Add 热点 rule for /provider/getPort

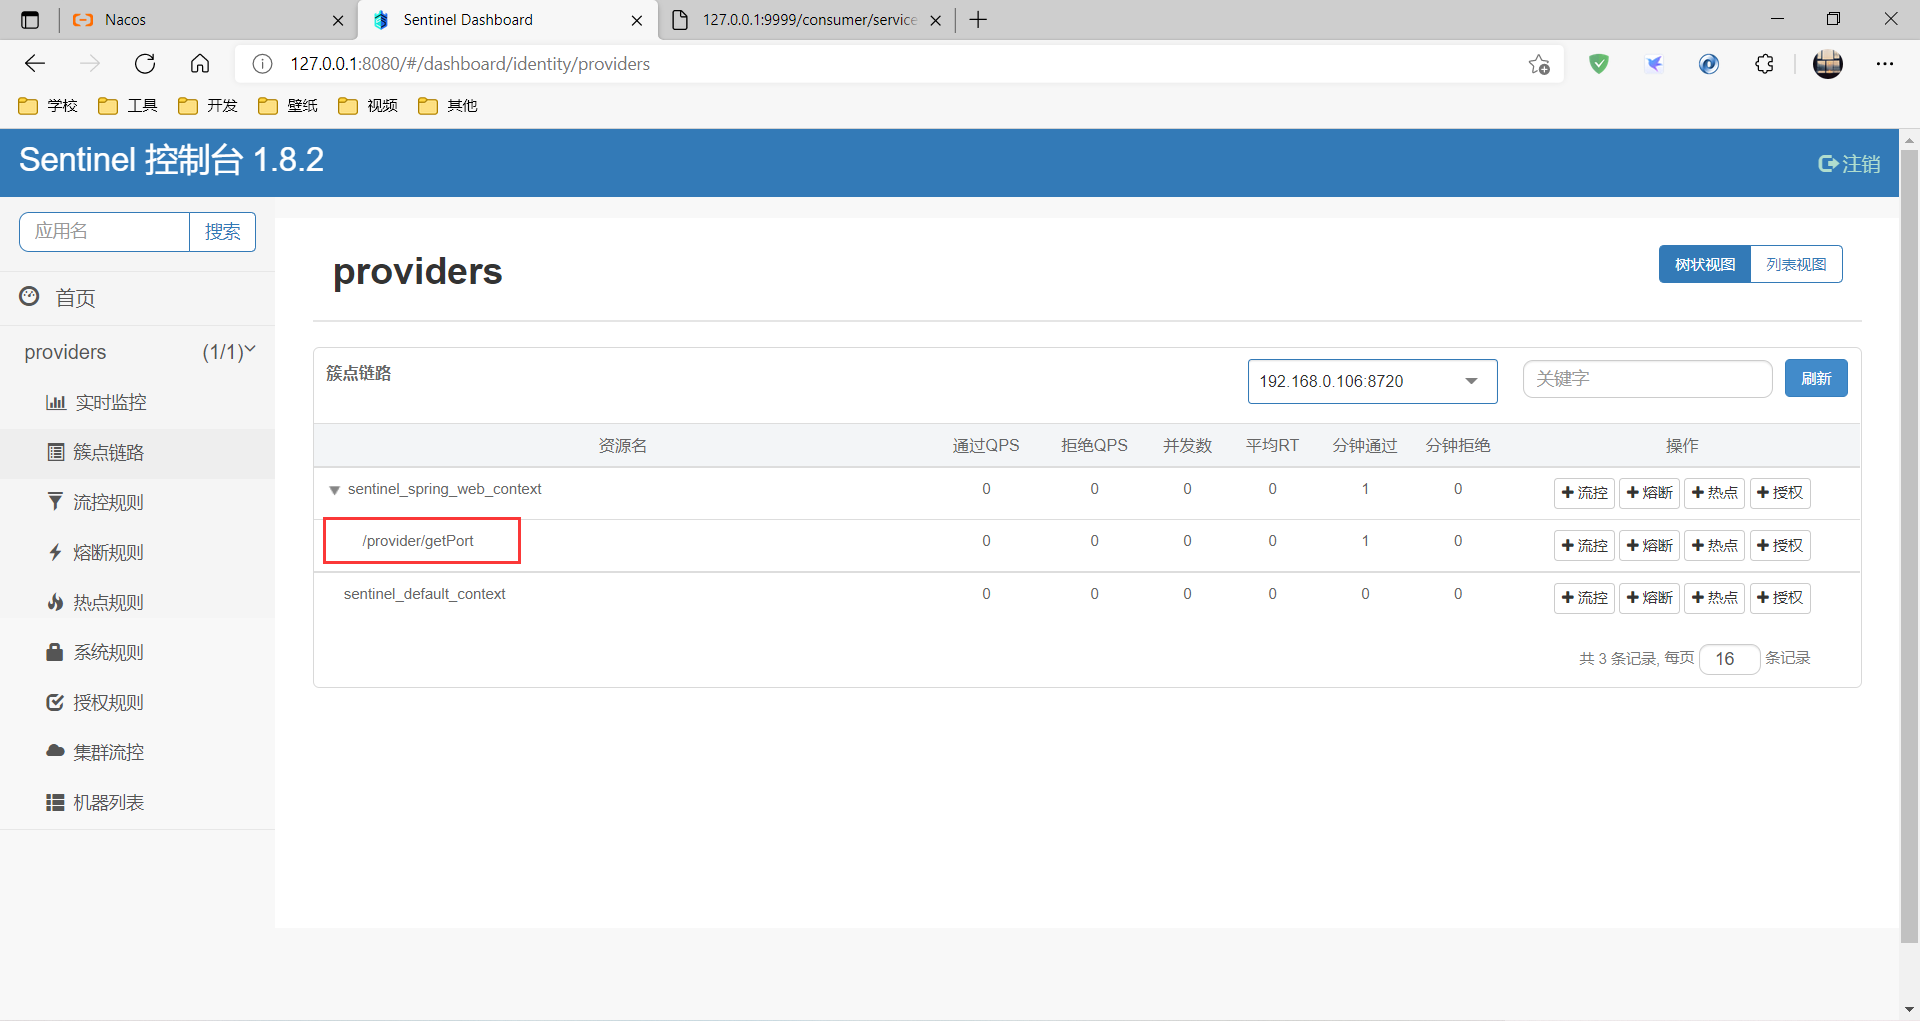pos(1714,545)
